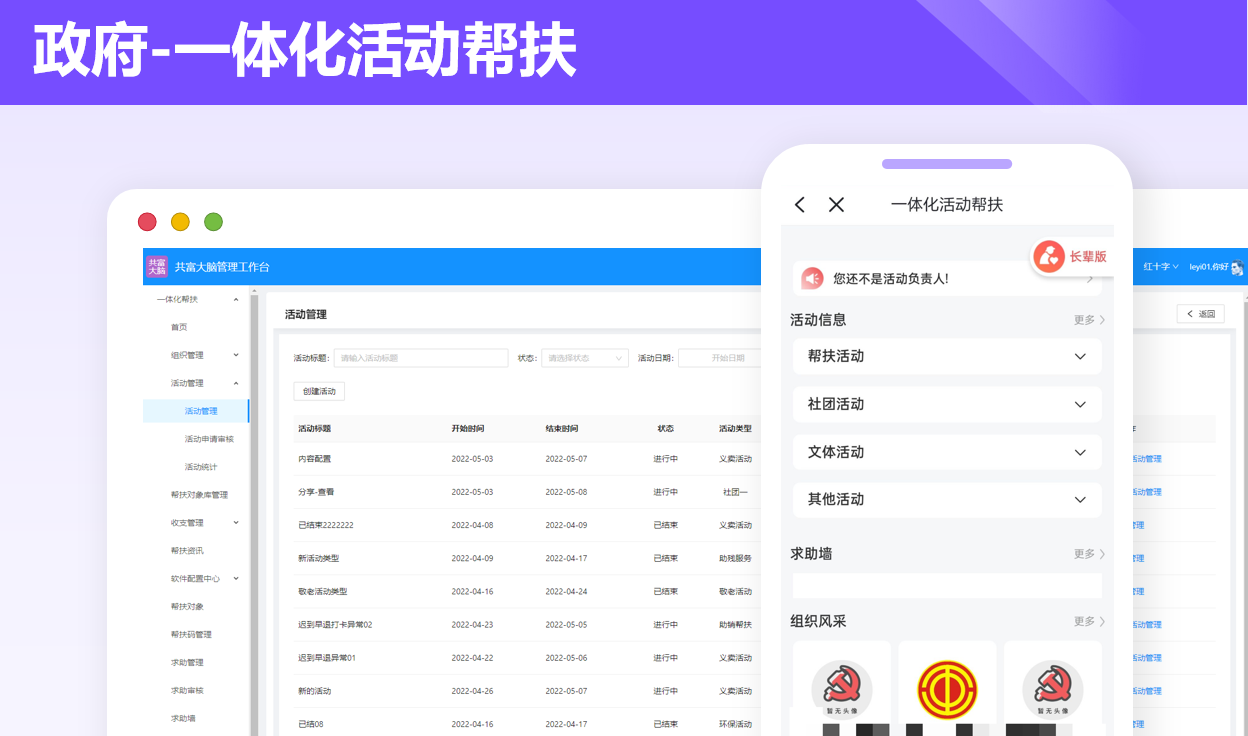
Task: Open 求助审核 in the sidebar
Action: pos(187,691)
